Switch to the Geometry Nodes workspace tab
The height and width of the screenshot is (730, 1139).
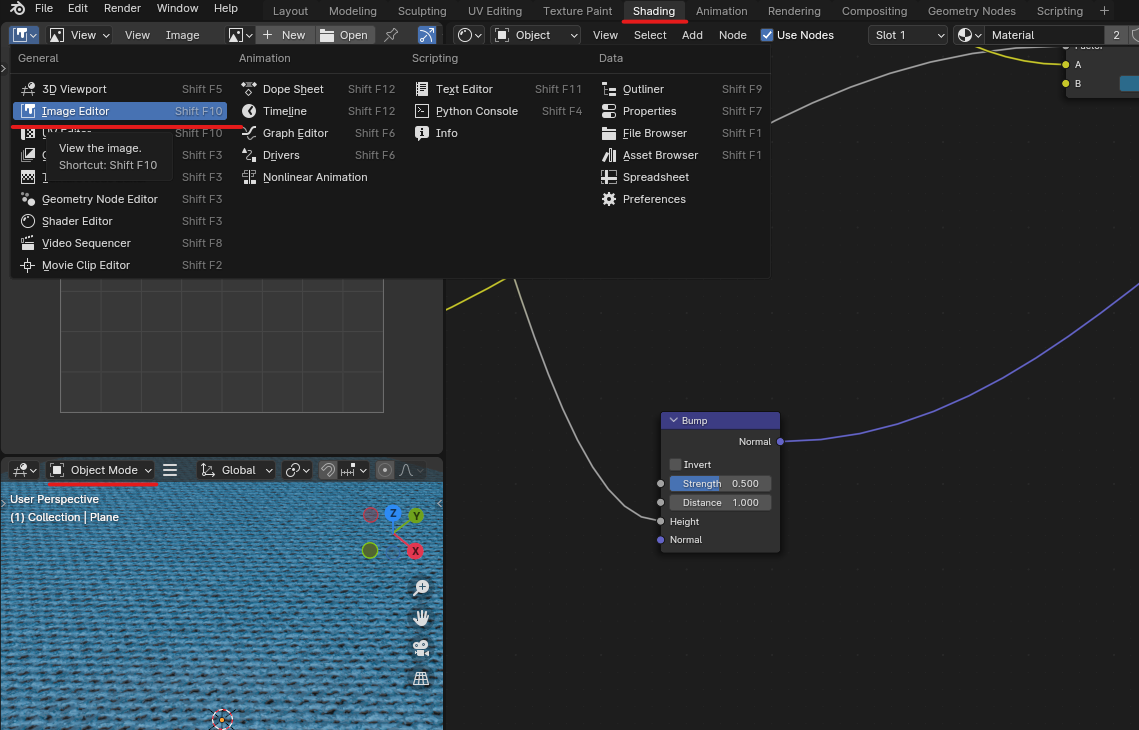point(971,11)
